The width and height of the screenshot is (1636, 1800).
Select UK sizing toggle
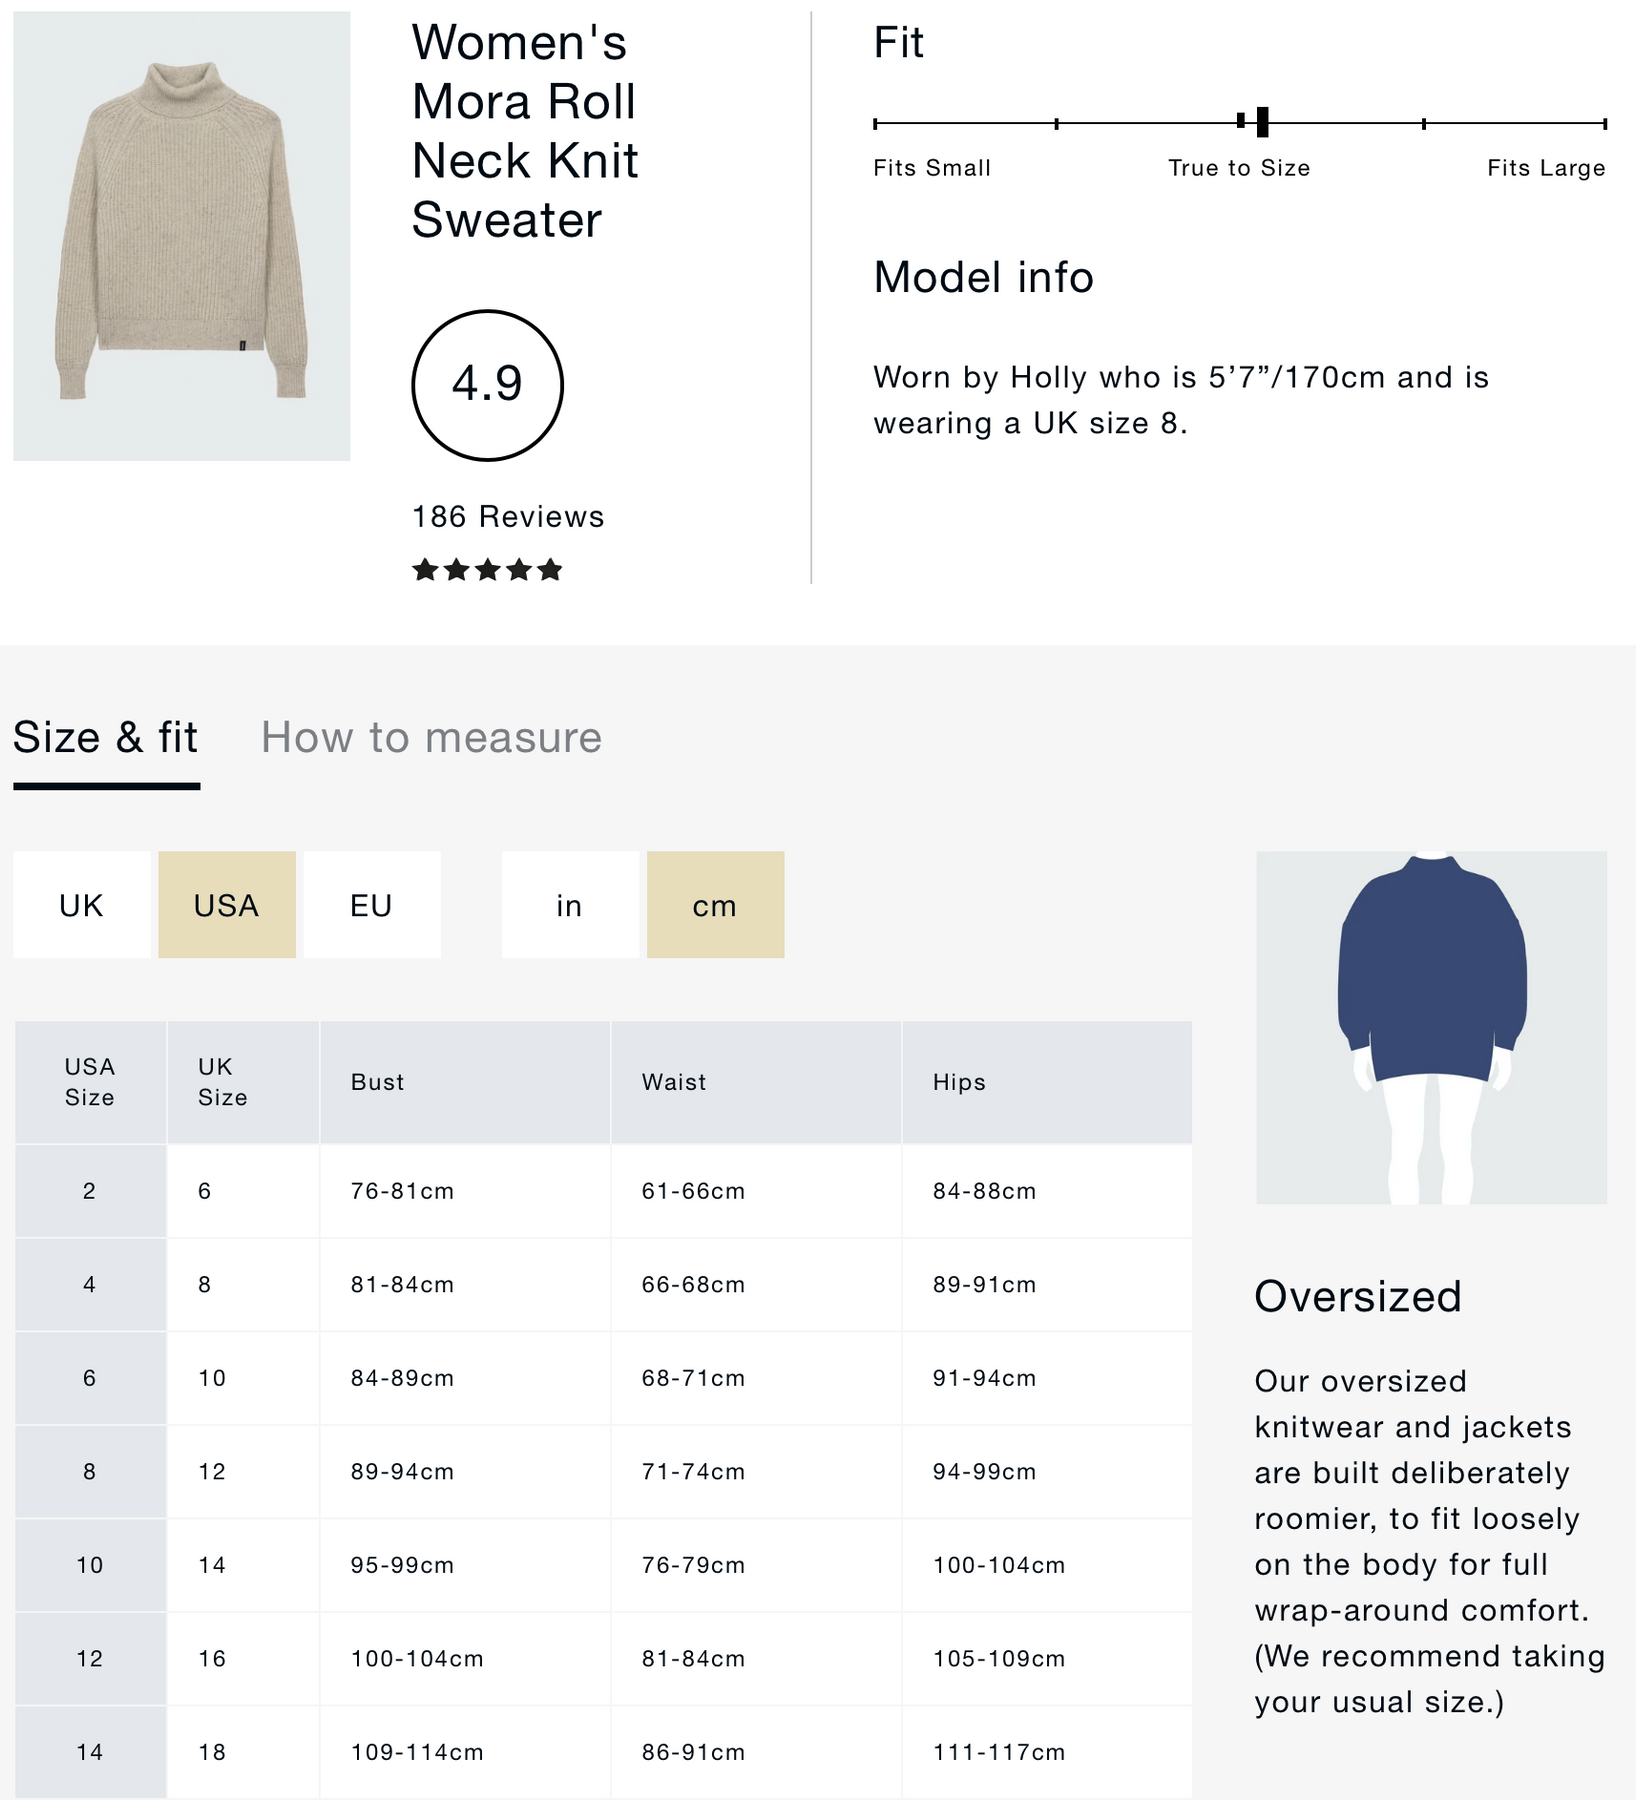81,905
